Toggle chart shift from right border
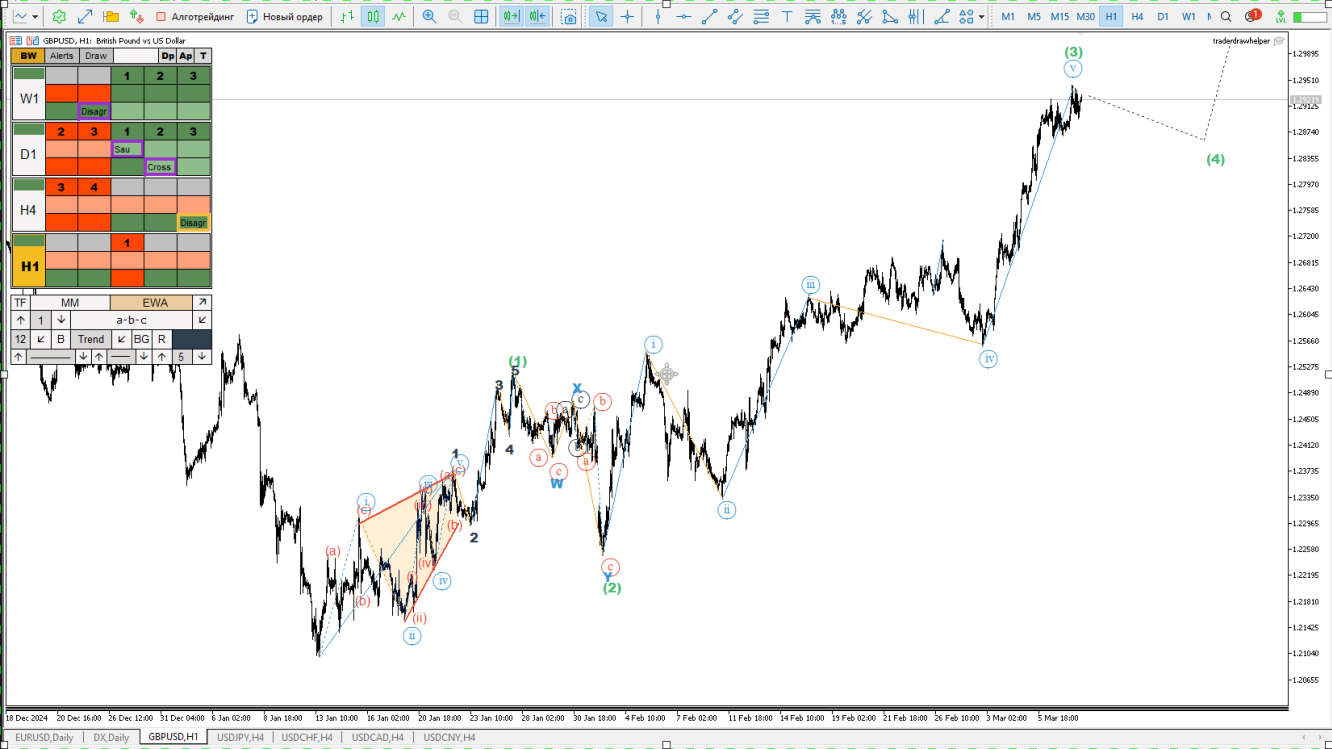This screenshot has width=1332, height=749. point(537,17)
